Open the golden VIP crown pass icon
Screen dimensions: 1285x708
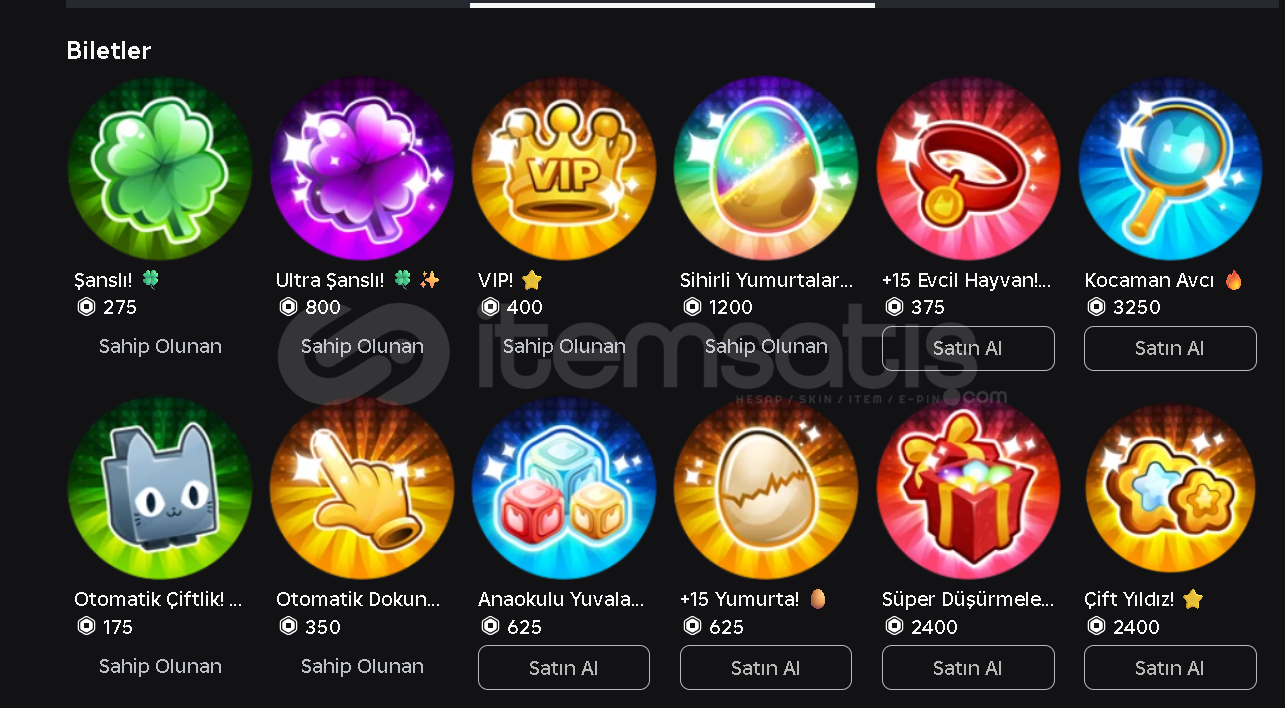pos(564,168)
